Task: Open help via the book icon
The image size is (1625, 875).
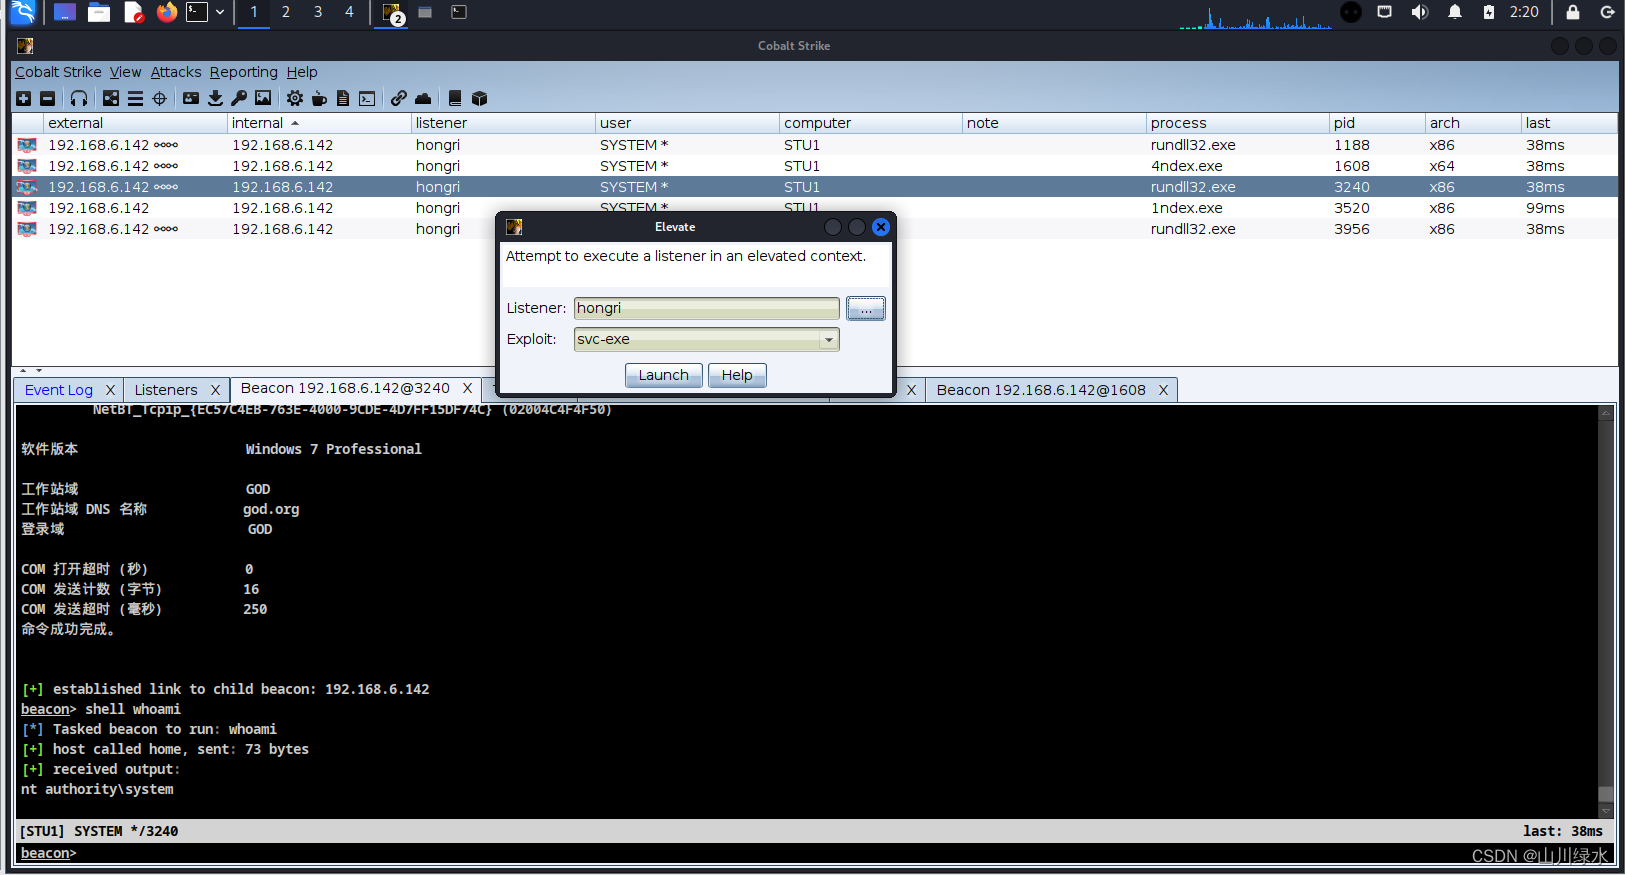Action: pyautogui.click(x=455, y=98)
